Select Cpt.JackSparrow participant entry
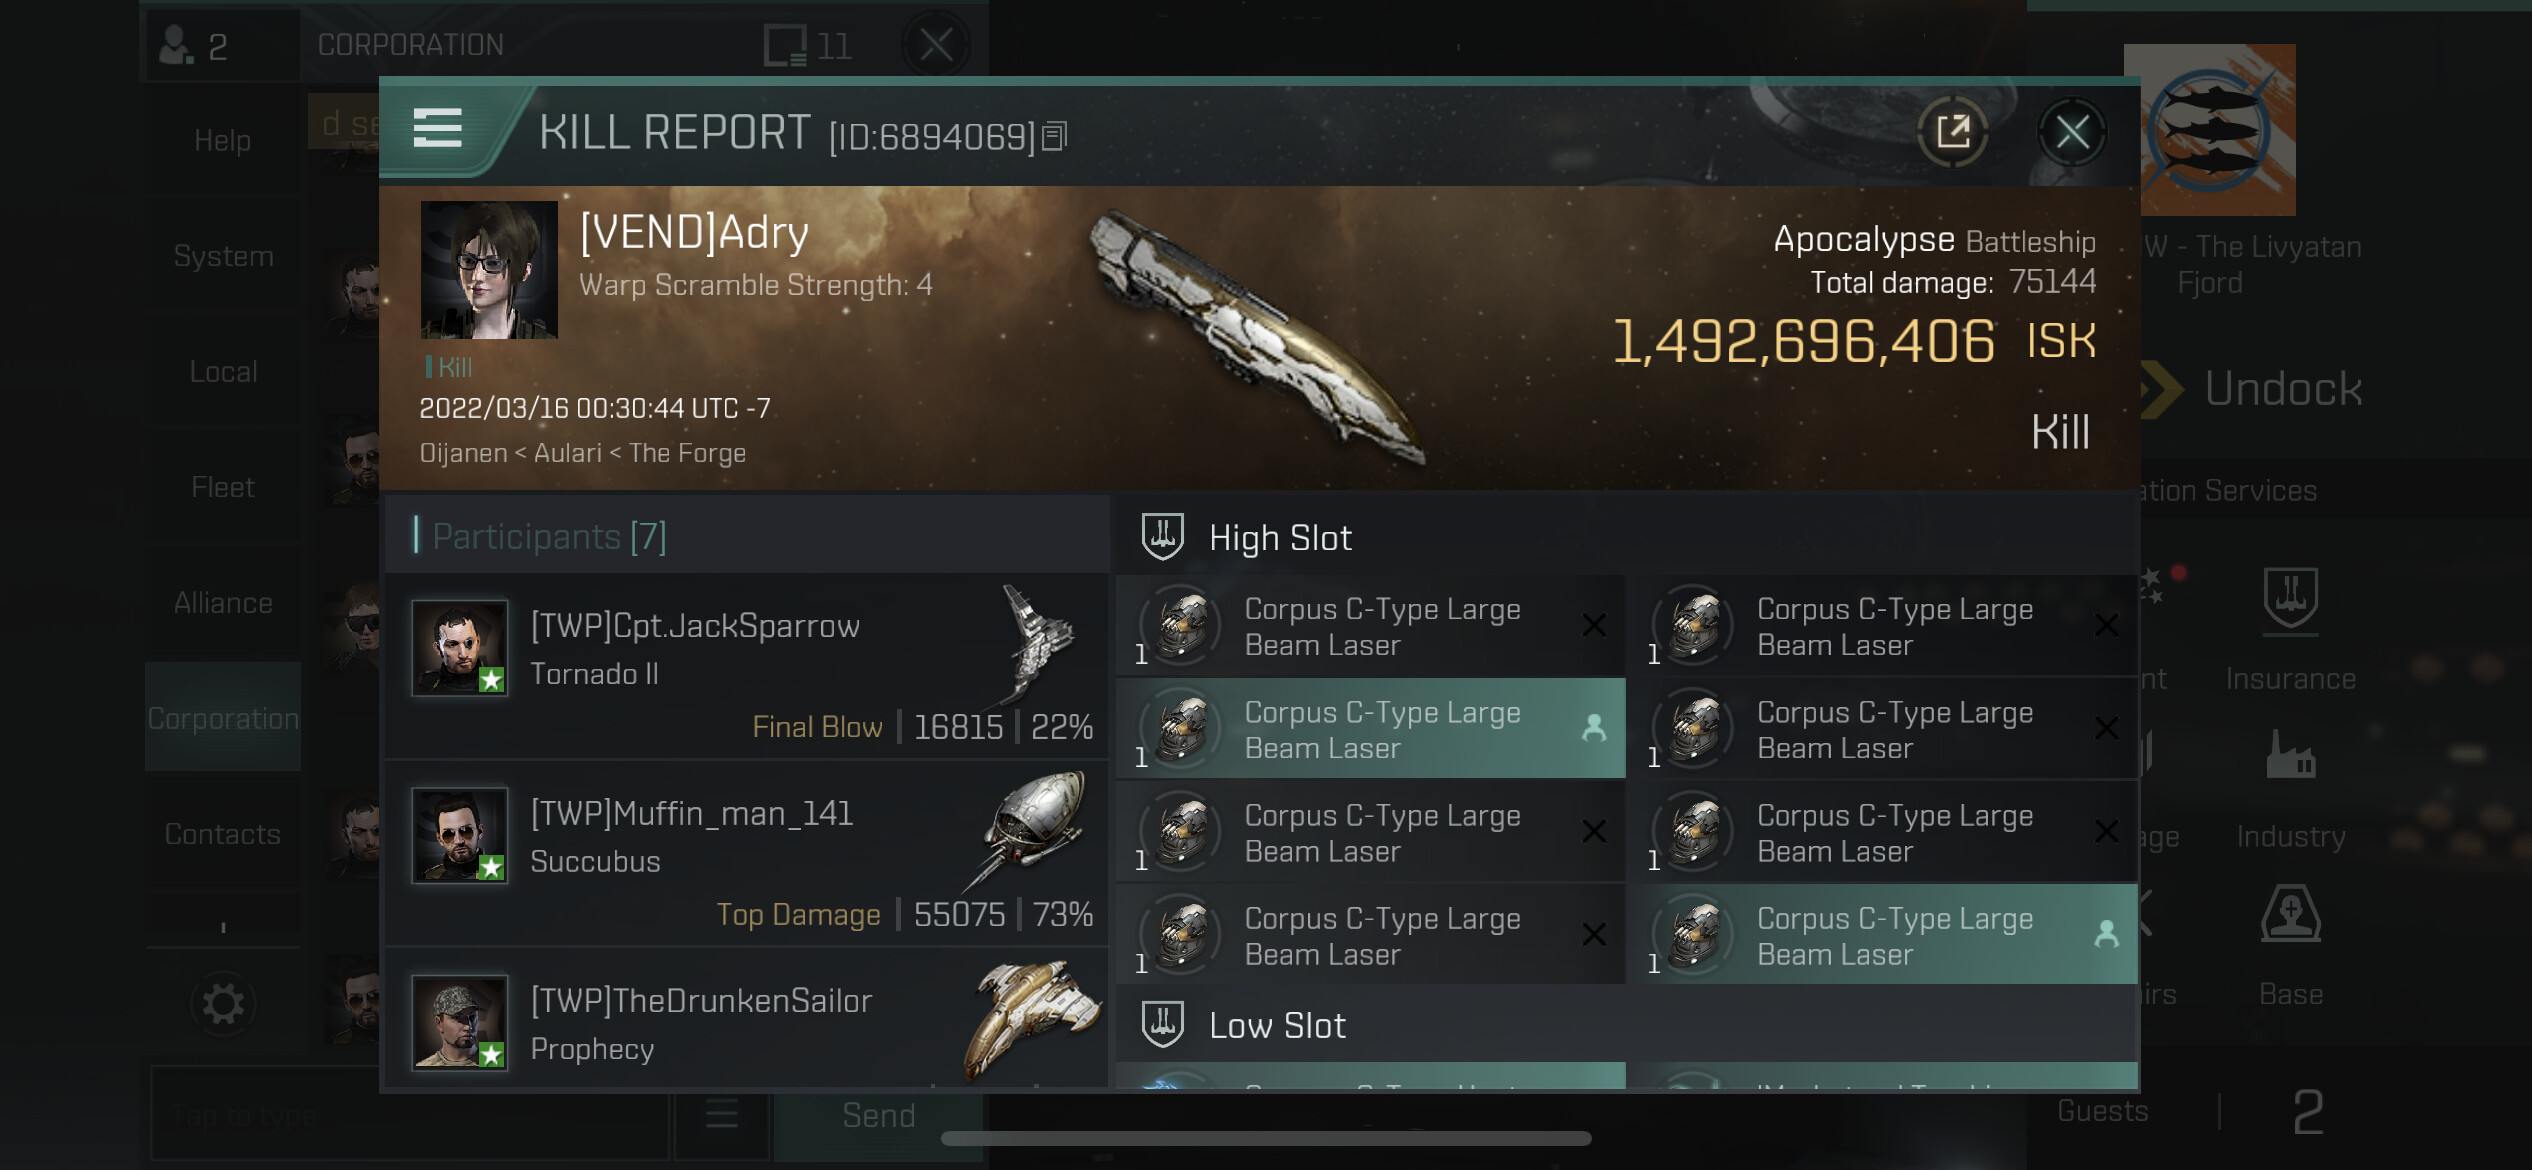This screenshot has height=1170, width=2532. (747, 666)
